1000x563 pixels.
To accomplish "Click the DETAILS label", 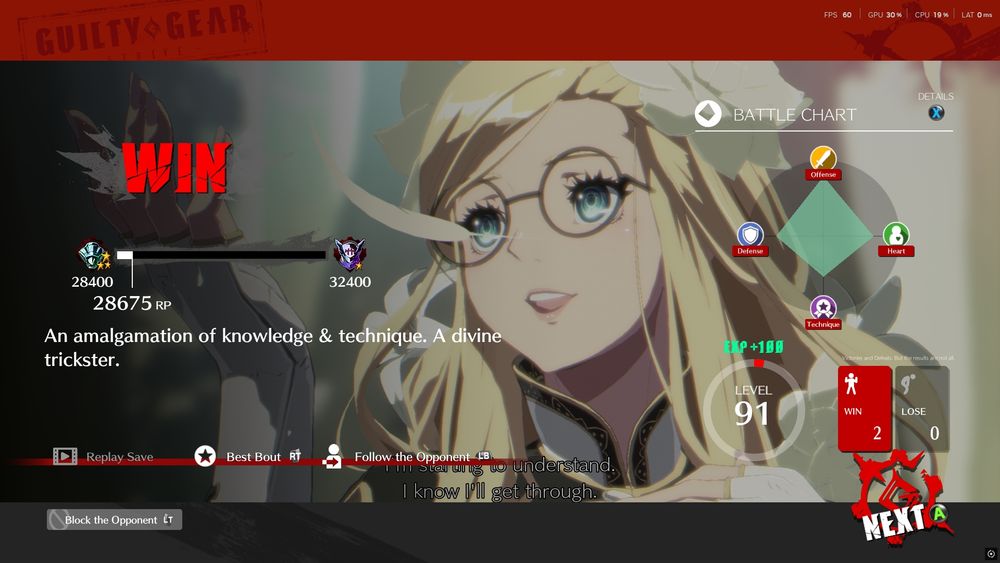I will [936, 96].
